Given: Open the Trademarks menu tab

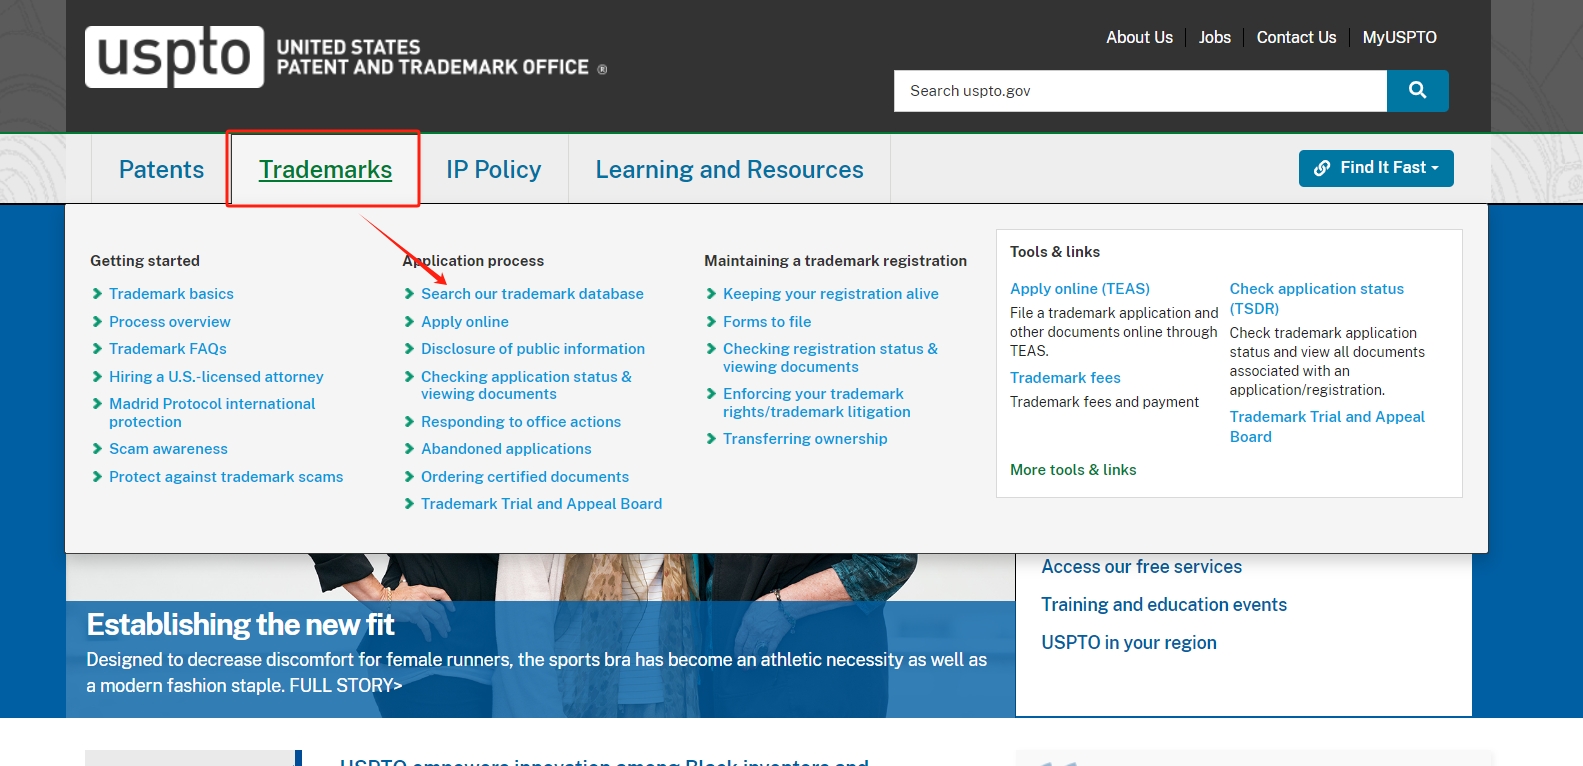Looking at the screenshot, I should (x=325, y=170).
